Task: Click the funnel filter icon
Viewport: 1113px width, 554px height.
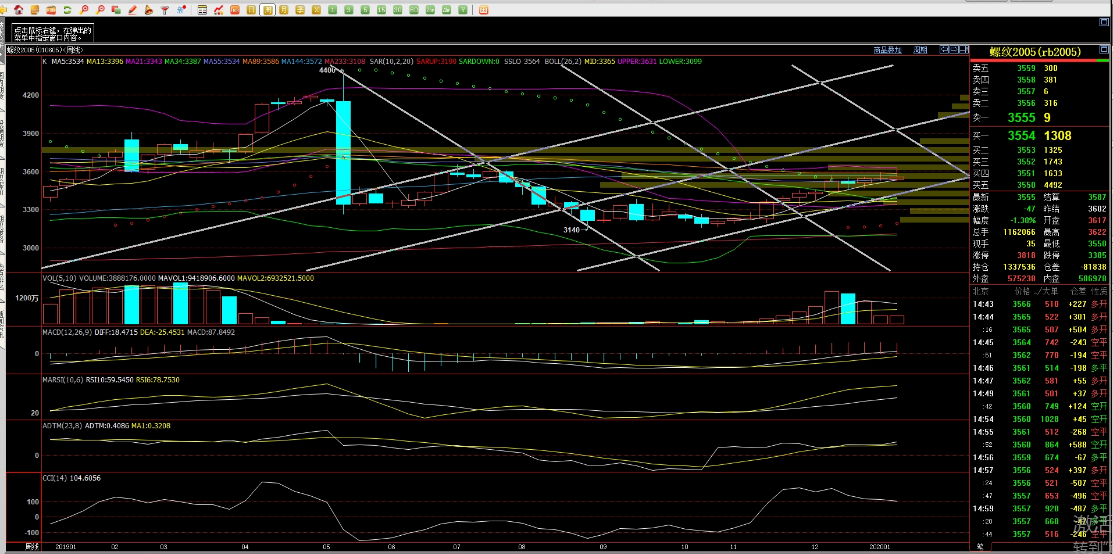Action: click(x=165, y=10)
